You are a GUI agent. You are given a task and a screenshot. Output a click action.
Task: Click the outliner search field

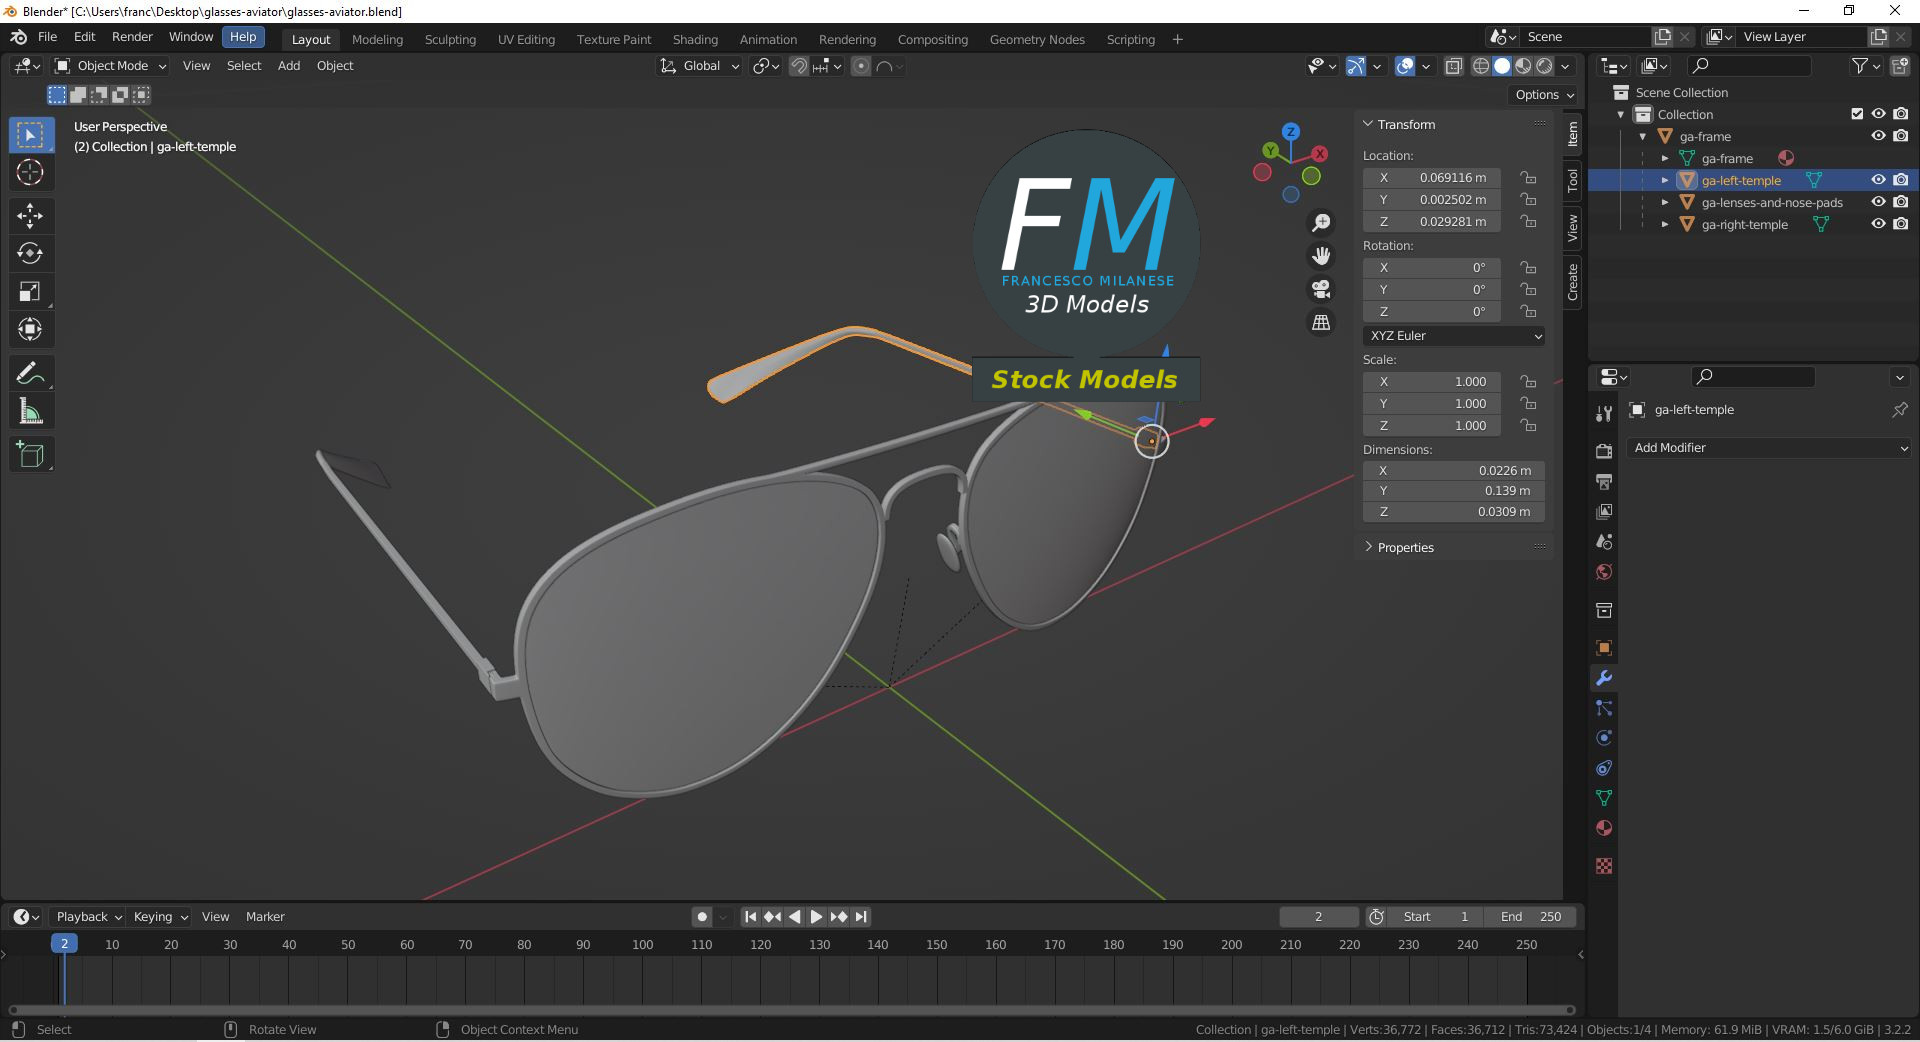click(x=1750, y=66)
